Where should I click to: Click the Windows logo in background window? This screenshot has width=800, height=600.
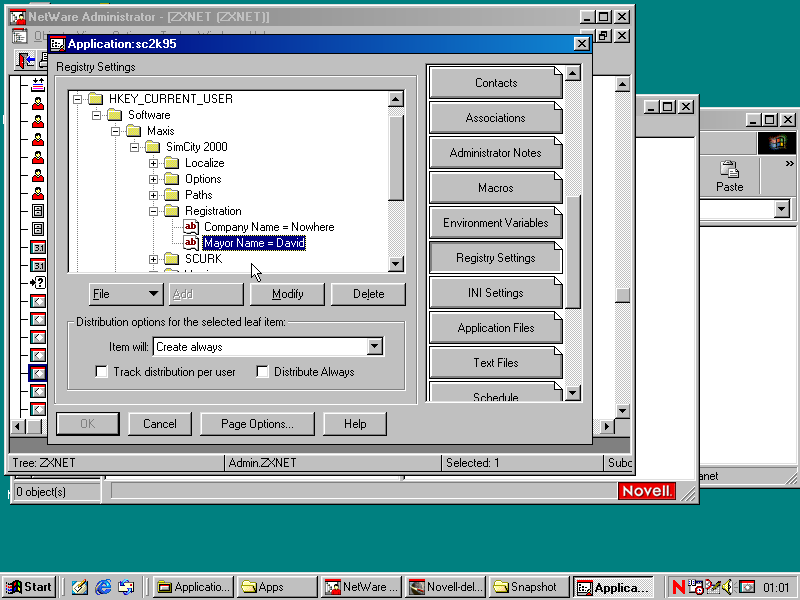[x=776, y=143]
